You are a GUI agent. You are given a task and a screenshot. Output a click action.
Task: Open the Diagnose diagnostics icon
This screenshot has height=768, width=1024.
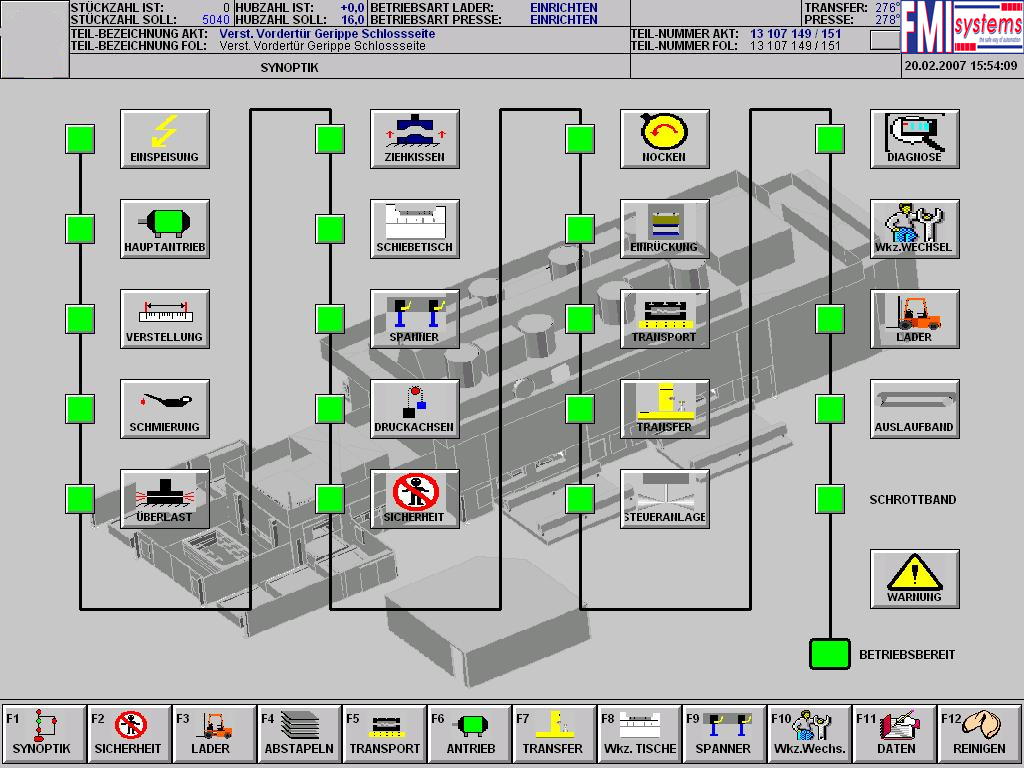point(915,139)
